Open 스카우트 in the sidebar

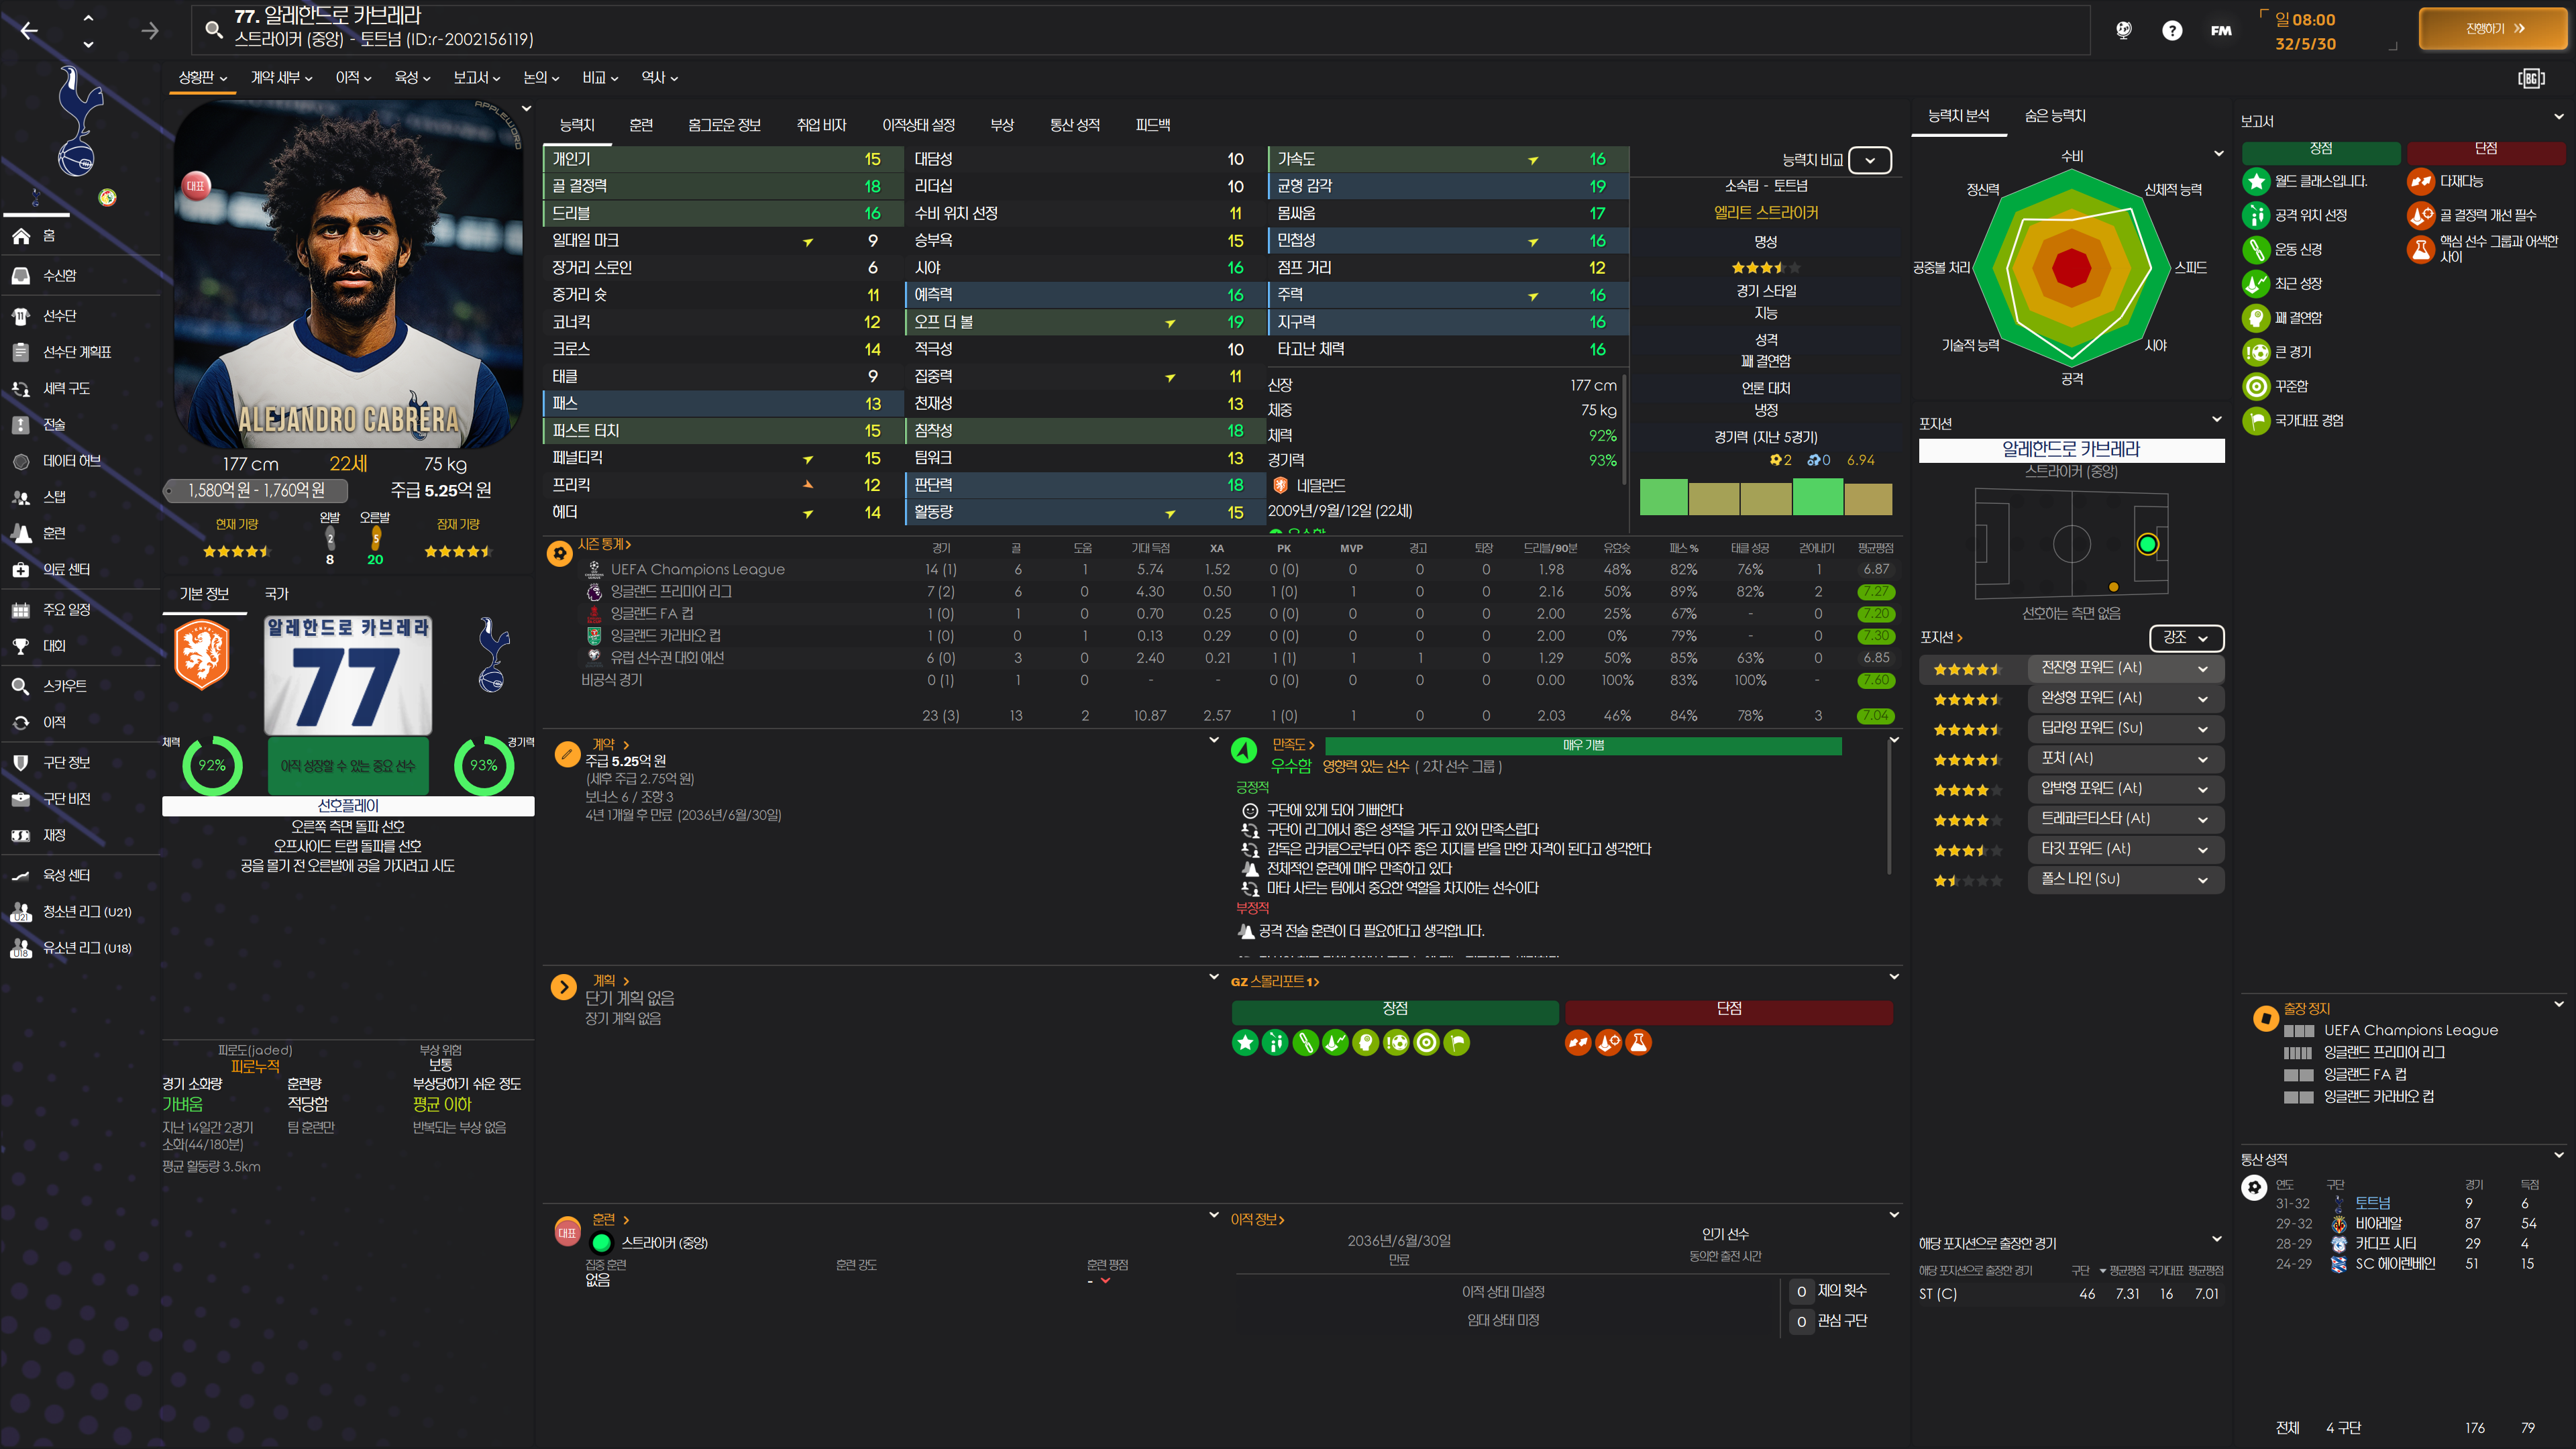[x=64, y=686]
